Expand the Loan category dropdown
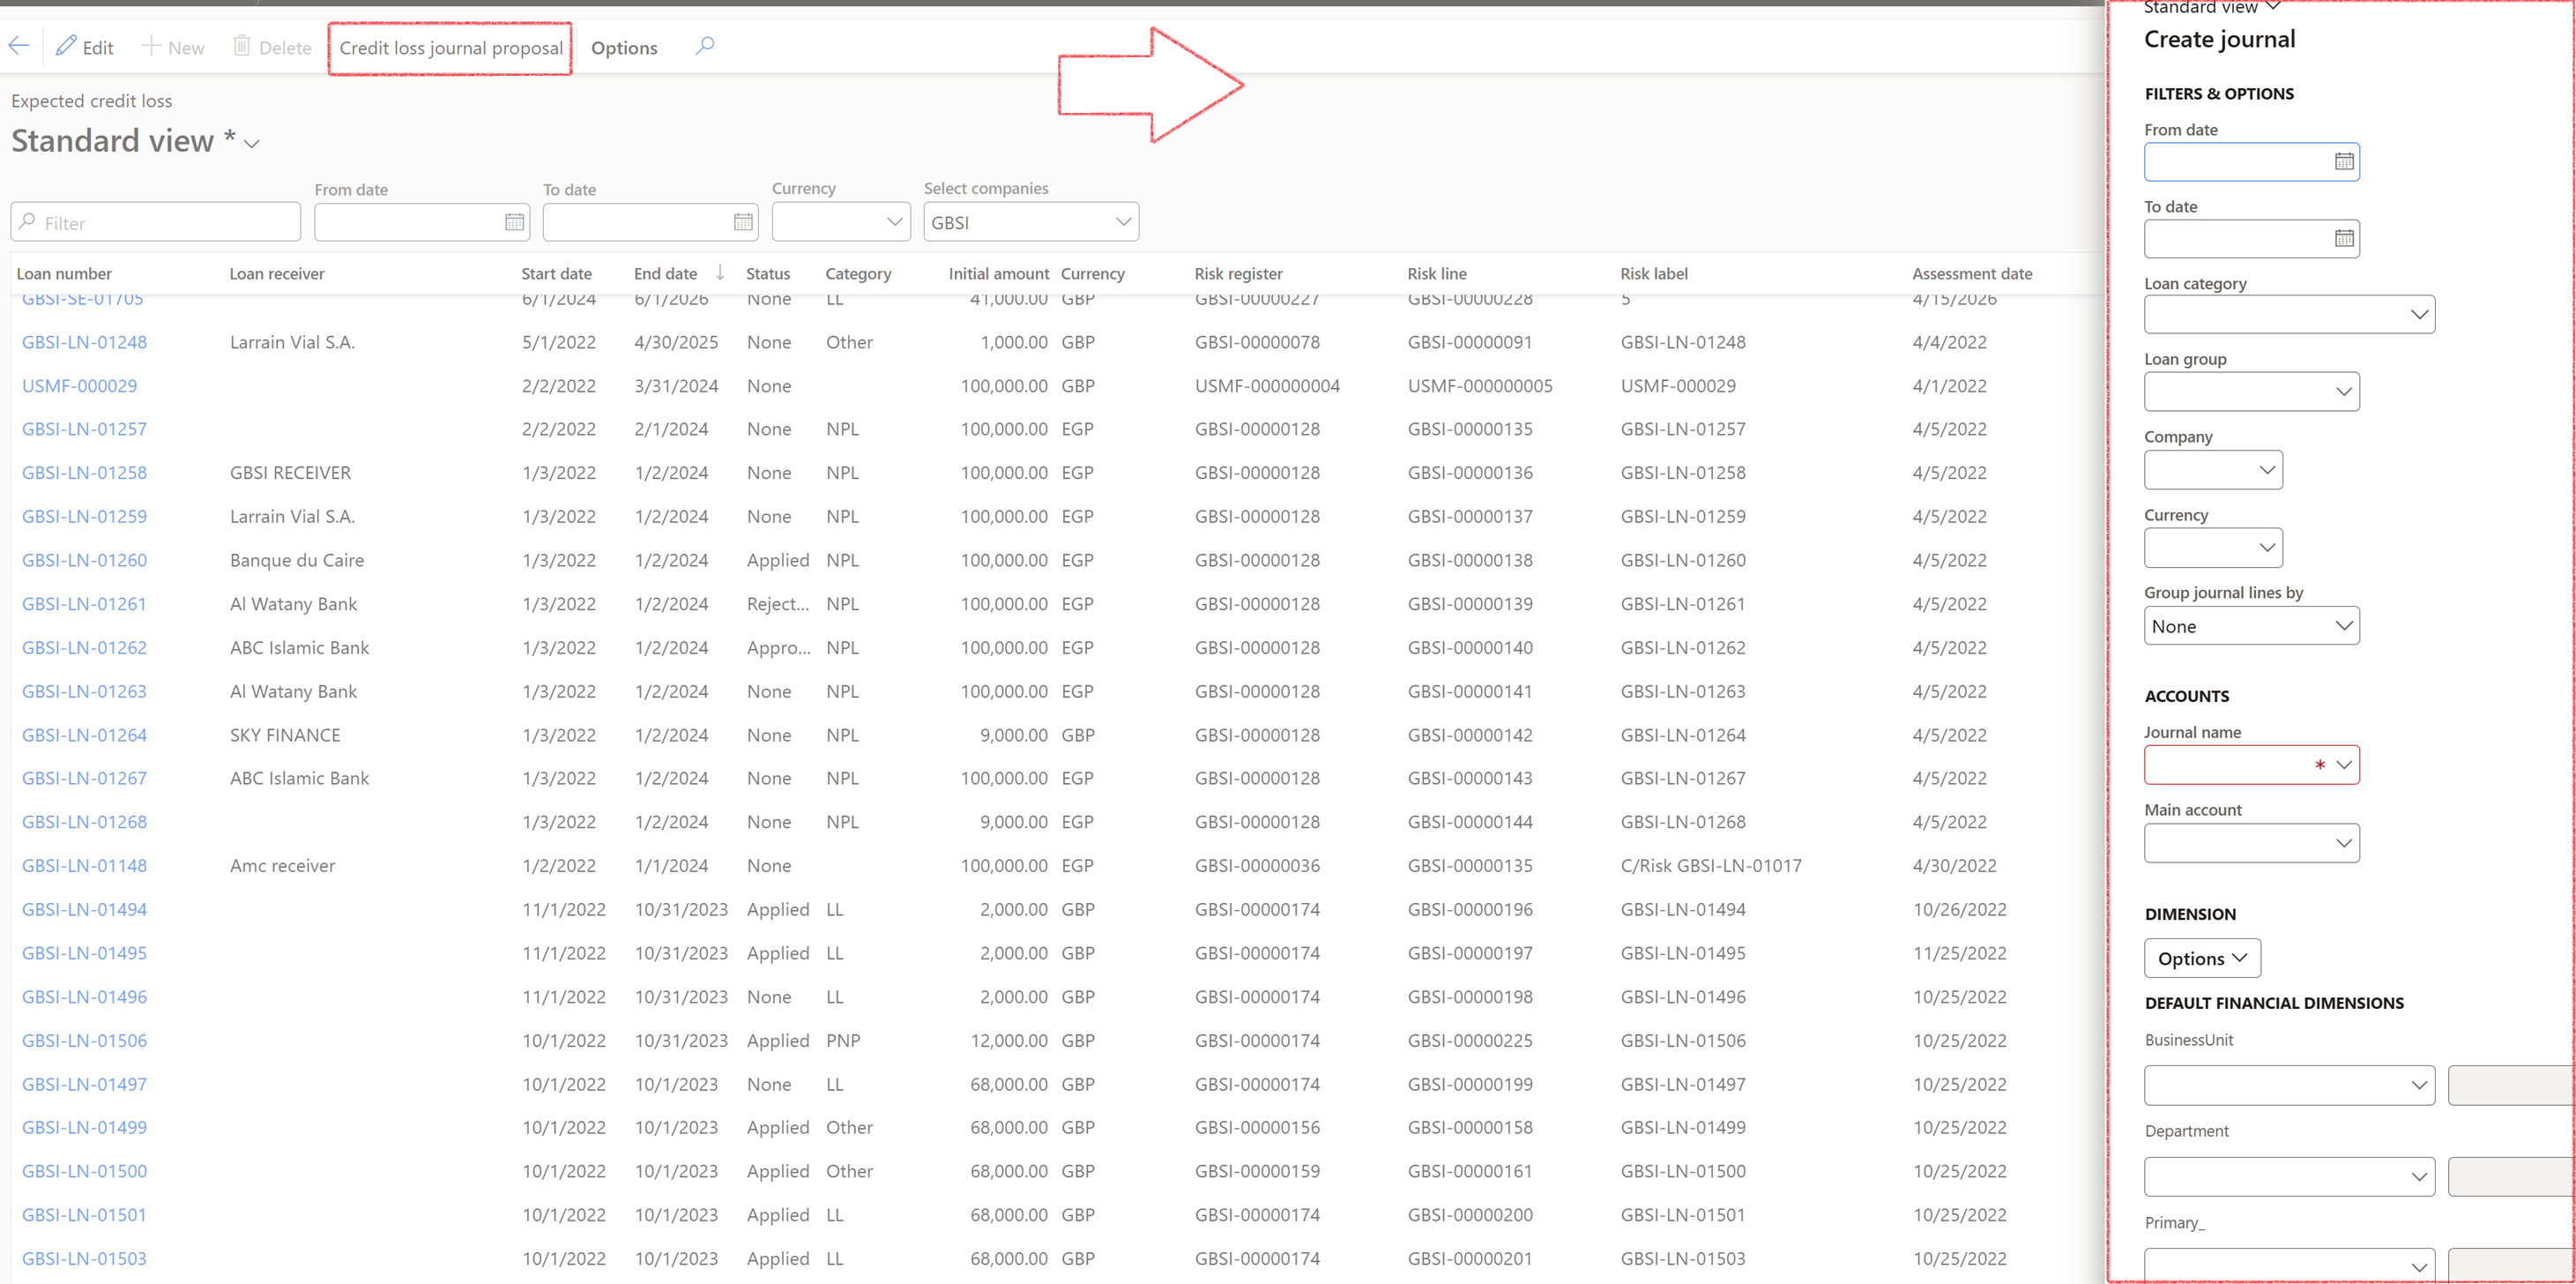The image size is (2576, 1284). (2418, 315)
